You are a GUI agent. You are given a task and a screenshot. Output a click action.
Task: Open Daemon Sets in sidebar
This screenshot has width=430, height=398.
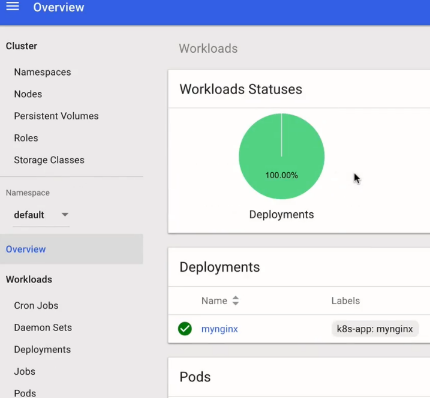point(43,328)
